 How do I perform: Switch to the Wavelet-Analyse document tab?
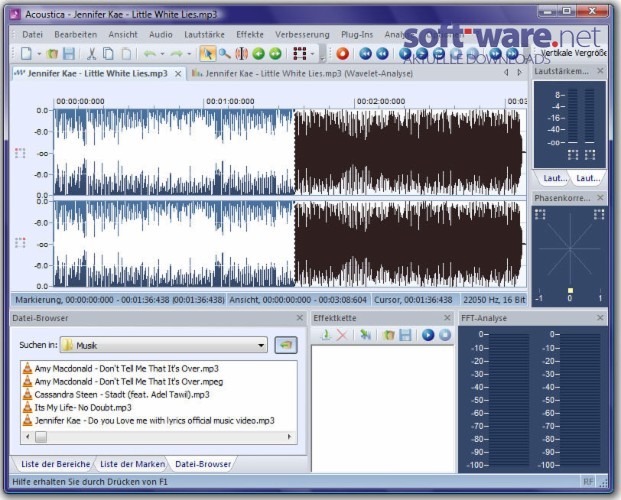pyautogui.click(x=302, y=73)
